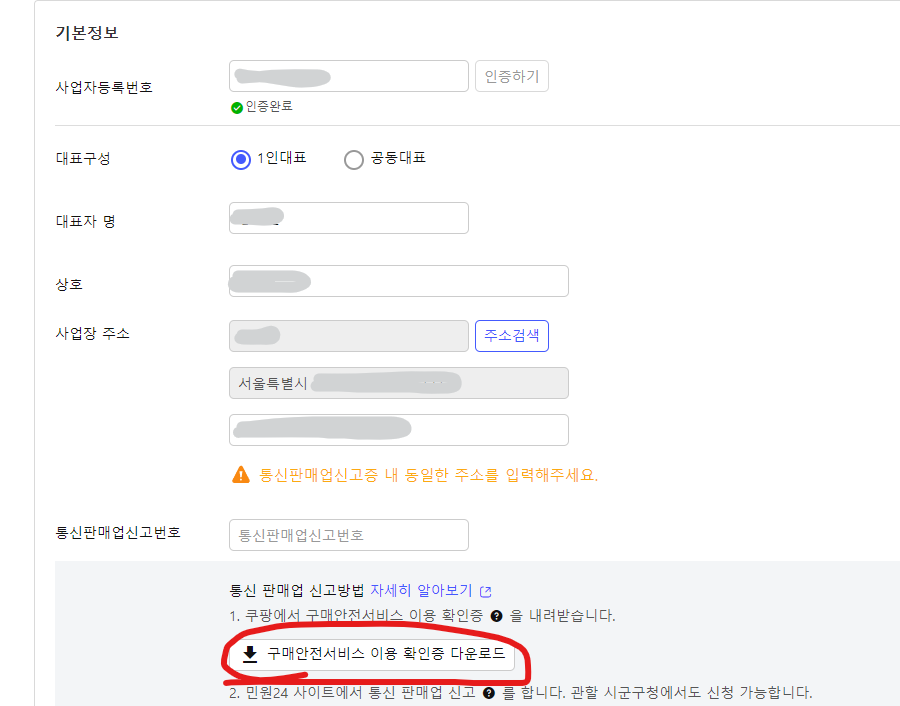
Task: Select the 공동대표 radio option
Action: (x=353, y=159)
